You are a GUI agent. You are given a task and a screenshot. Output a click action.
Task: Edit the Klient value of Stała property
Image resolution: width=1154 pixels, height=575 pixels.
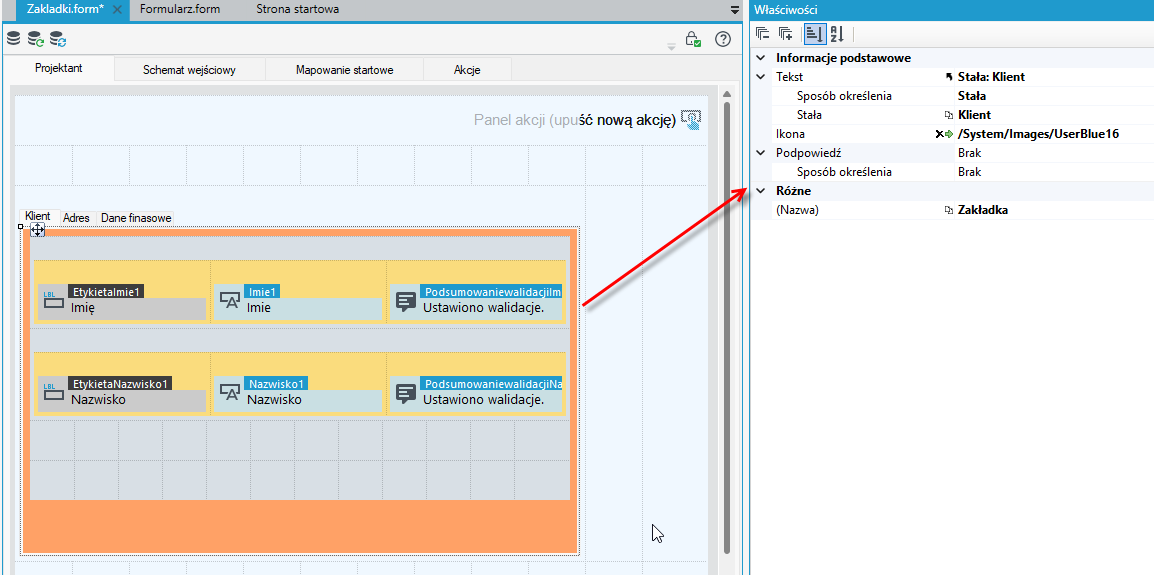pos(974,115)
